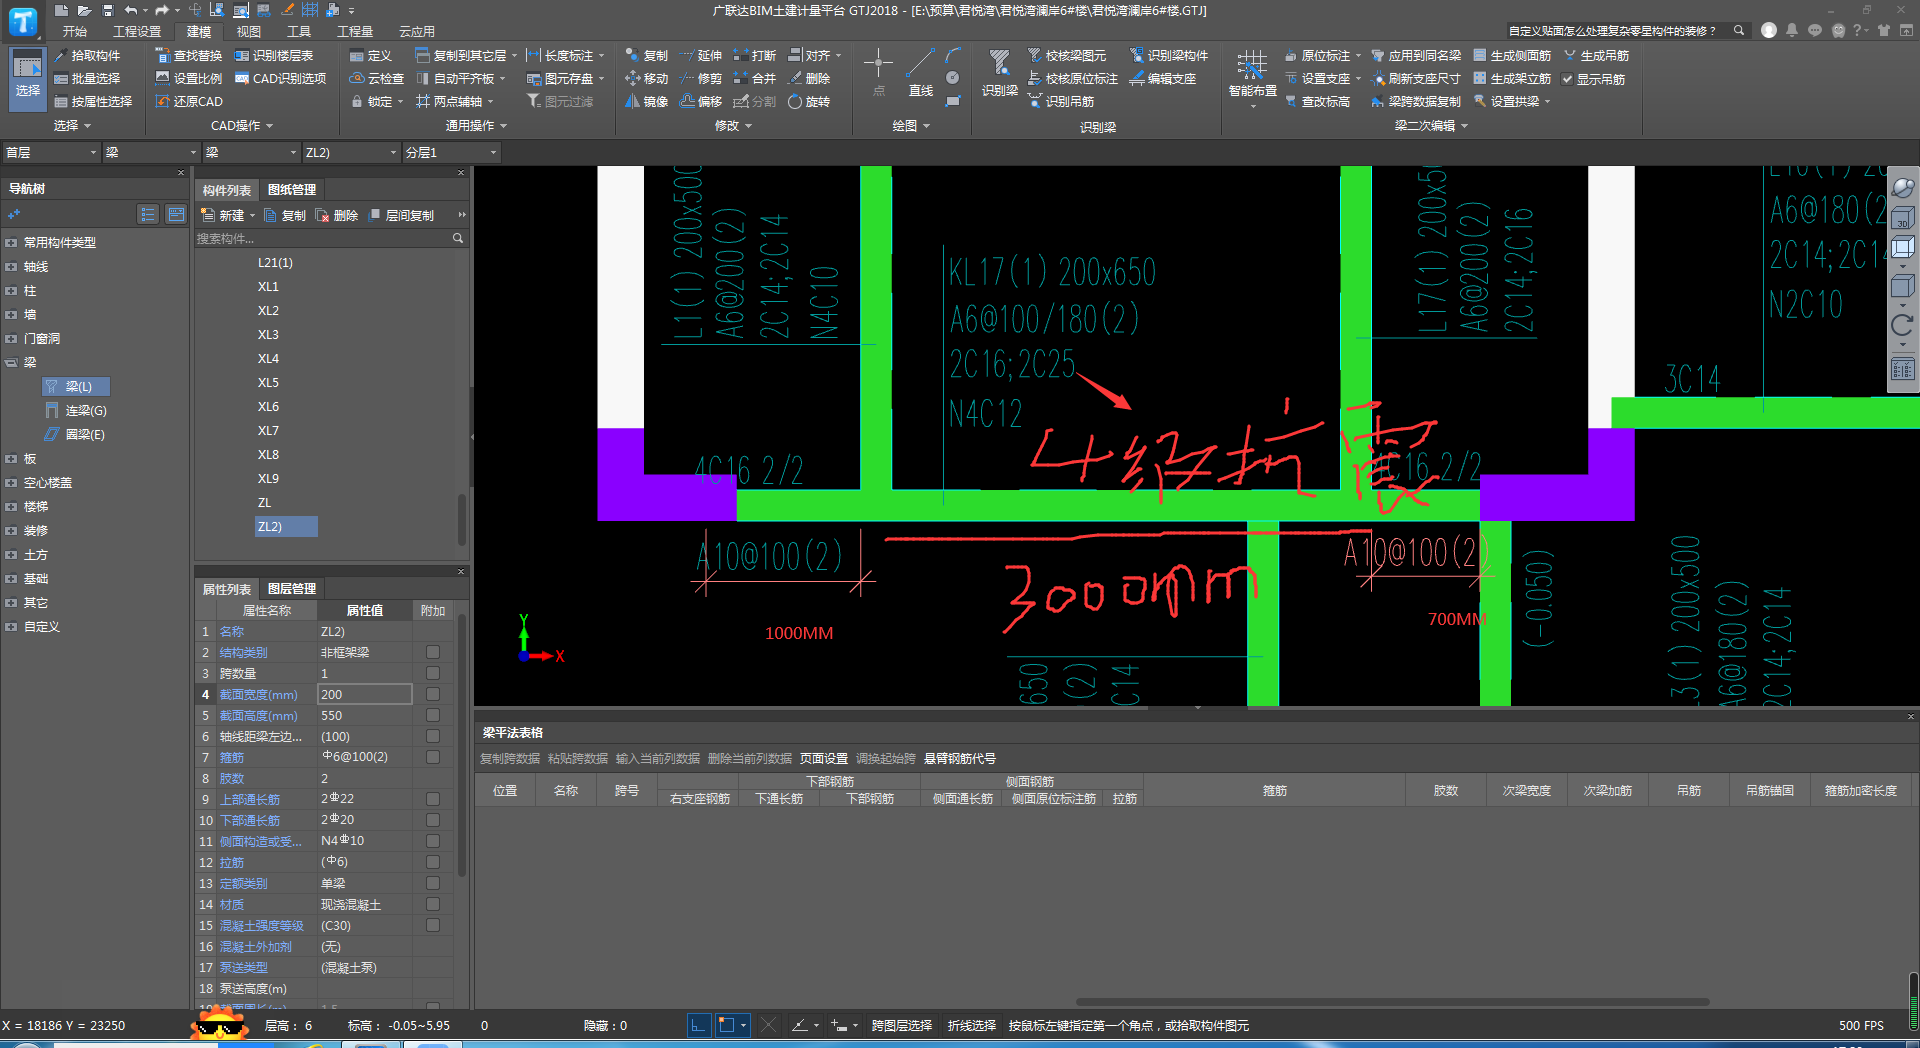Switch to the 开始 ribbon tab
The image size is (1920, 1048).
75,32
